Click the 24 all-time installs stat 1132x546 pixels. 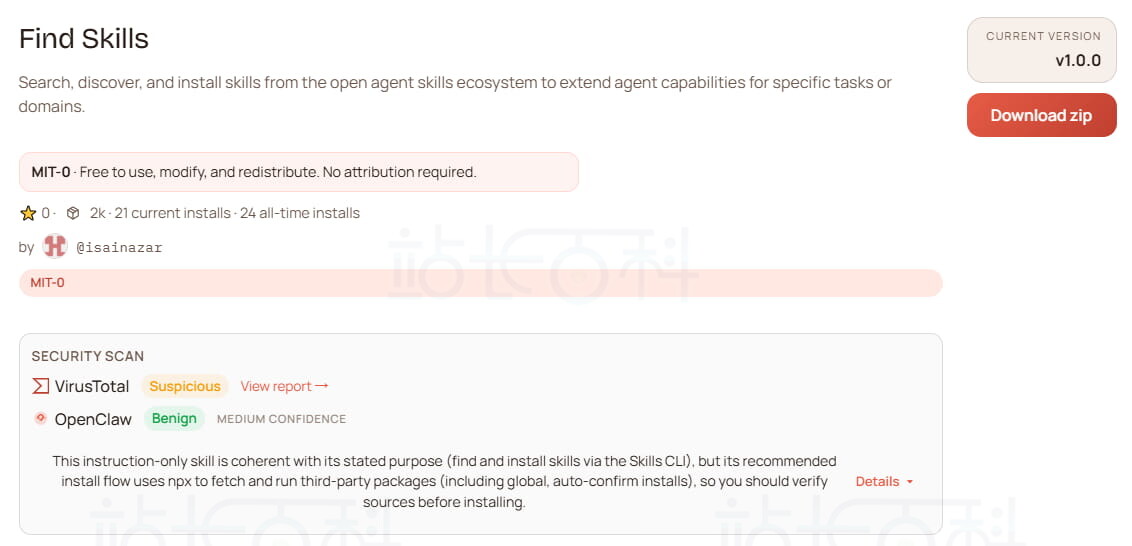[x=300, y=213]
